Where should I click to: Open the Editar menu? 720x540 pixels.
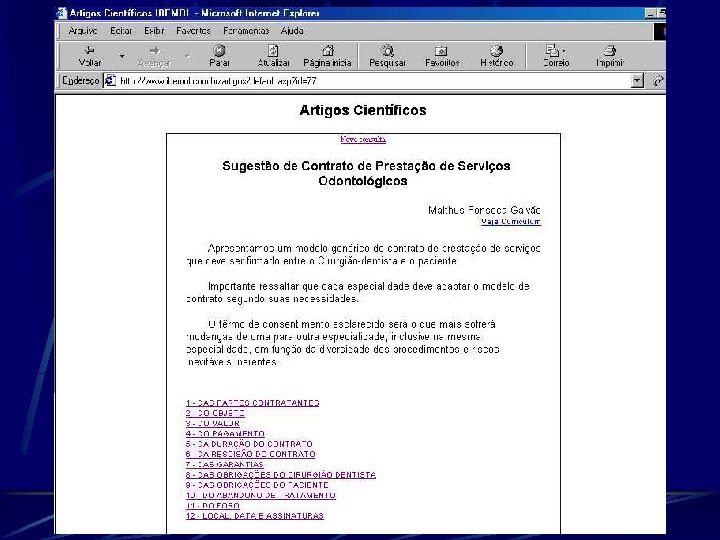(121, 31)
